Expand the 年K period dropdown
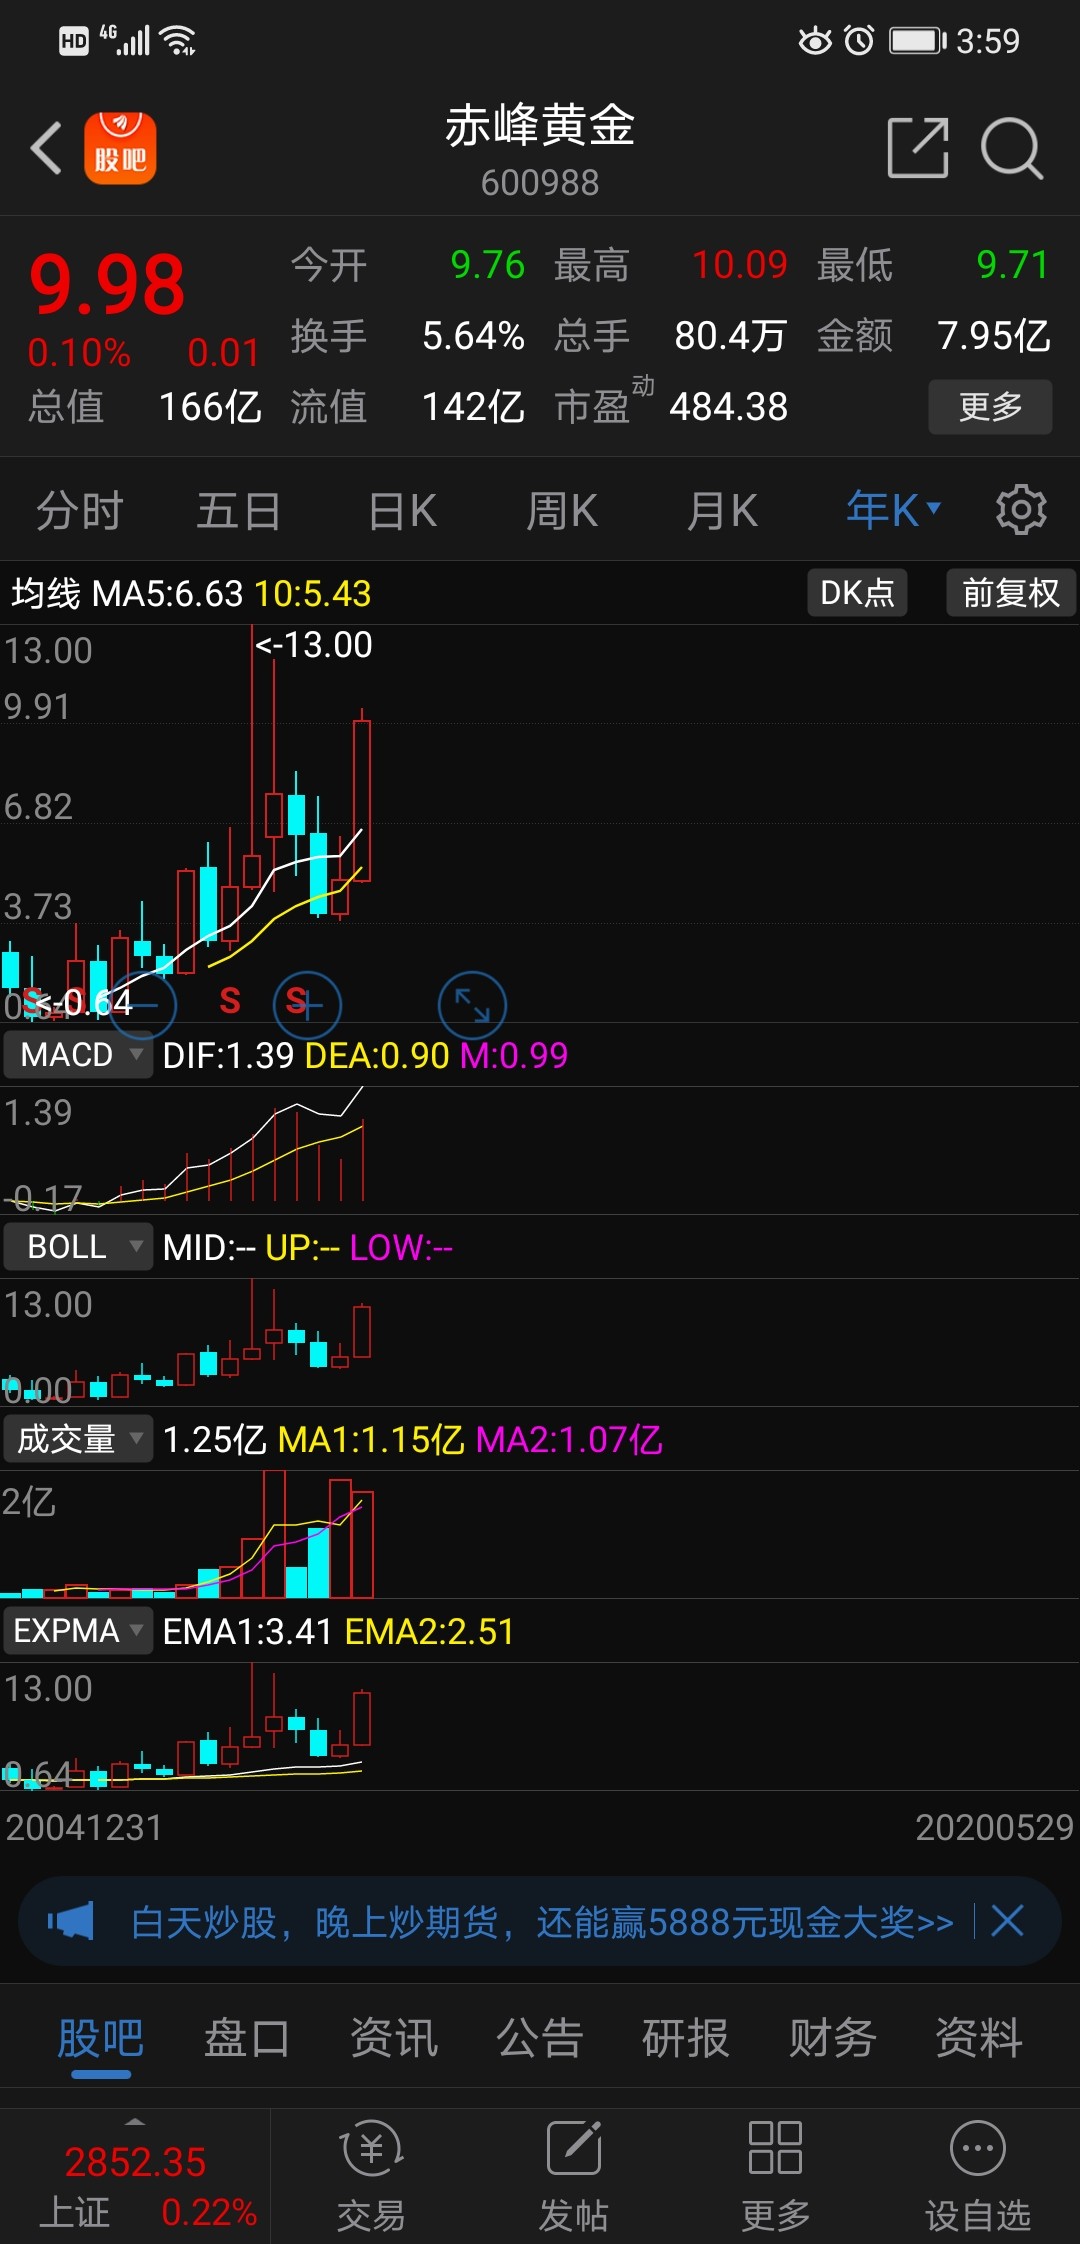 tap(893, 510)
